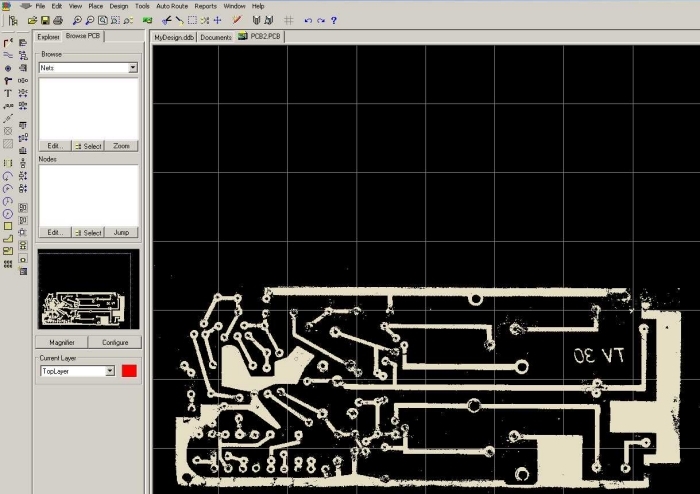
Task: Select the Place String text tool
Action: (x=8, y=93)
